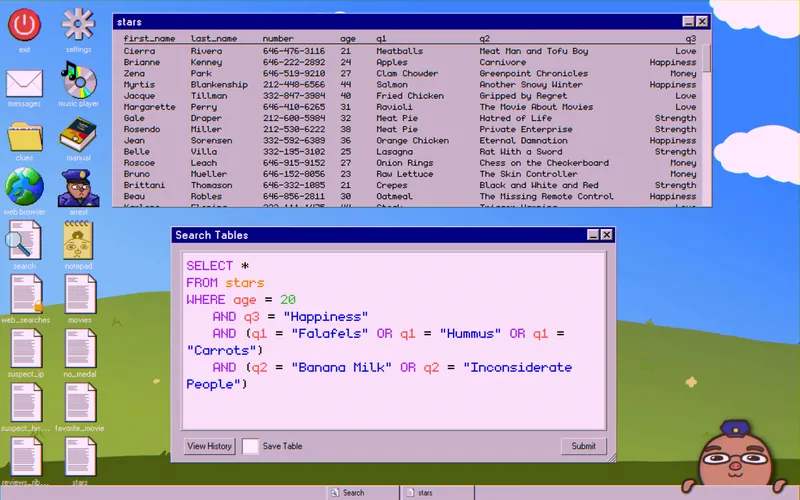Select the Kenney last name cell
The width and height of the screenshot is (800, 500).
tap(206, 62)
